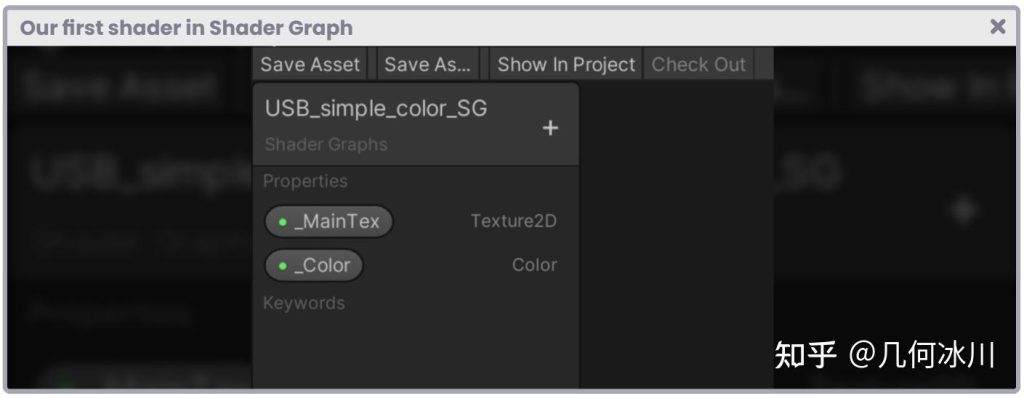Click the Shader Graphs subtitle

[x=326, y=144]
